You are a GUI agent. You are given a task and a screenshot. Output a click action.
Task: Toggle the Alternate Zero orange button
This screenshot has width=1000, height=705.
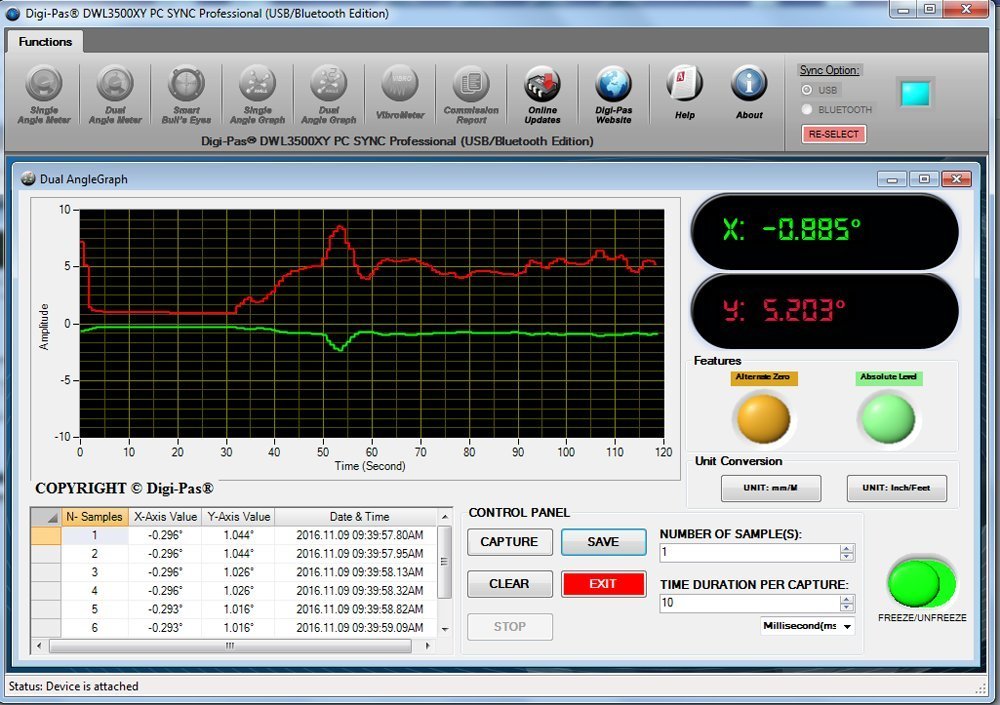click(764, 417)
